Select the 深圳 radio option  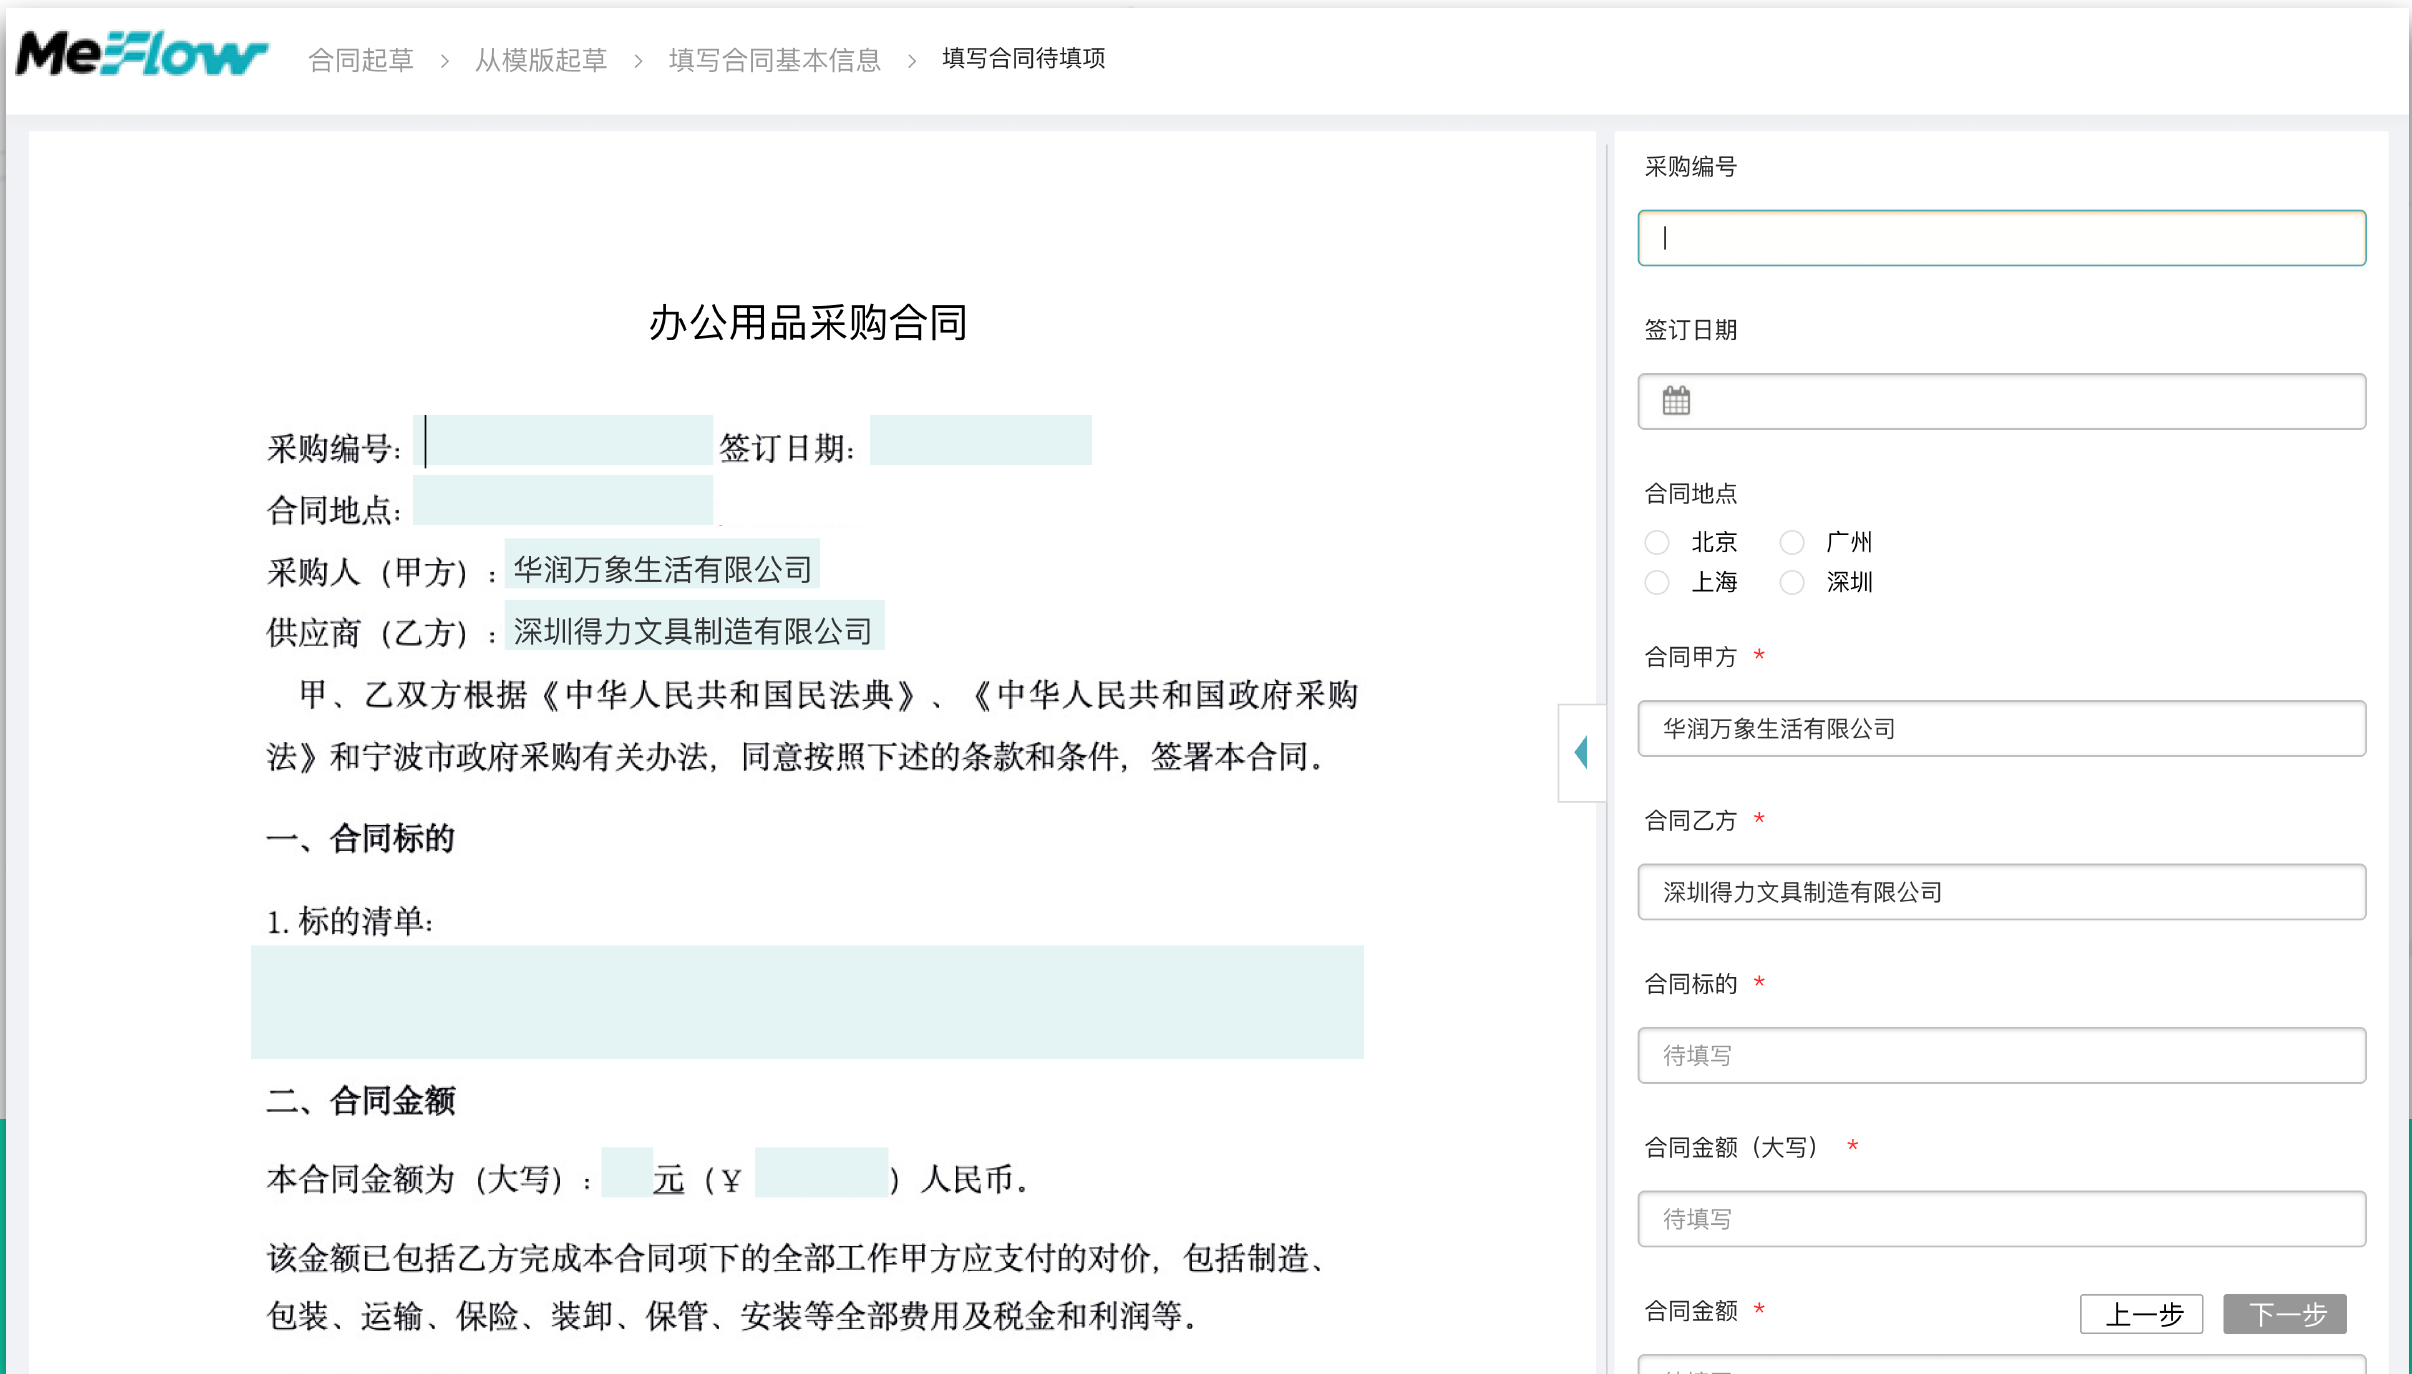point(1792,582)
